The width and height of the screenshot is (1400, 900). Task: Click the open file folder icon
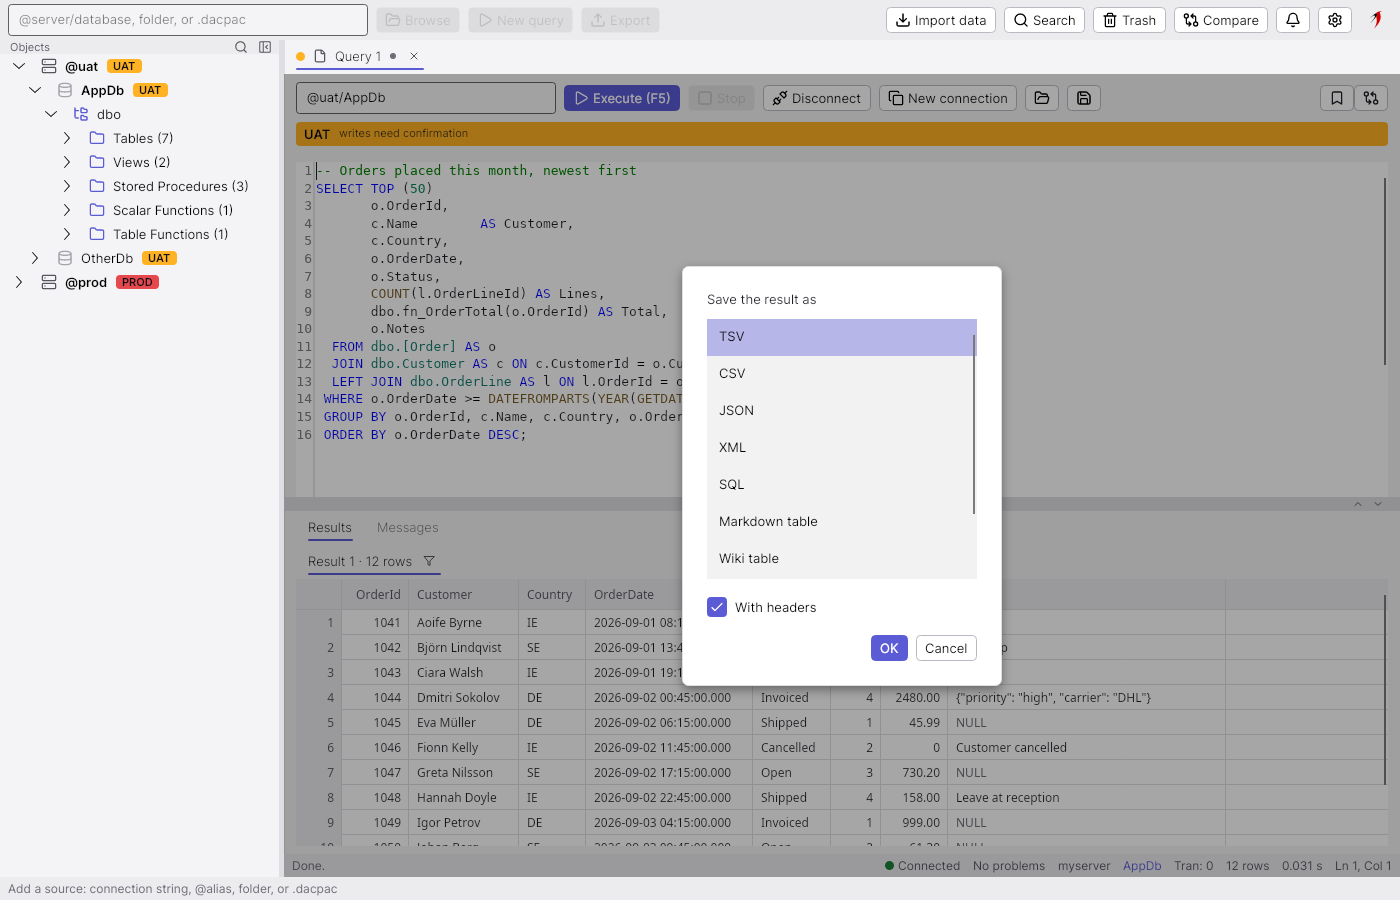(1042, 98)
